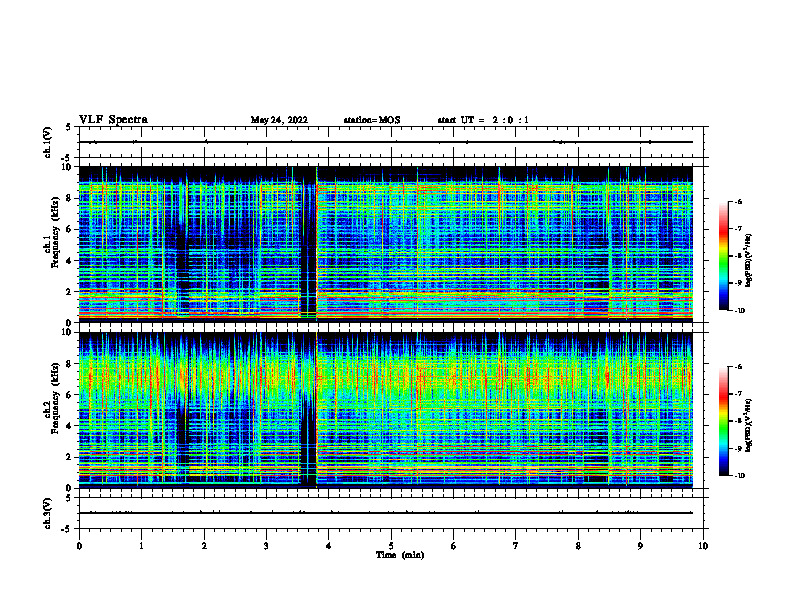The image size is (792, 612).
Task: Click the "2" kHz tick of ch.2 spectrogram
Action: 70,457
